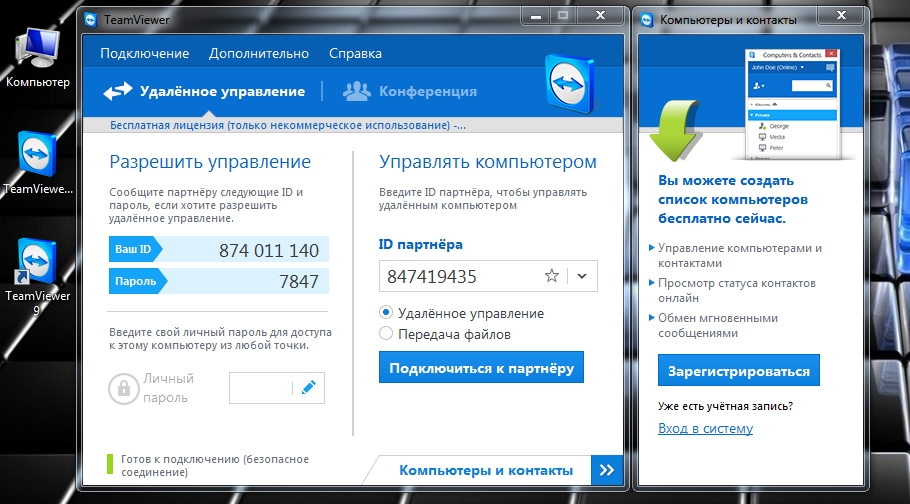Image resolution: width=910 pixels, height=504 pixels.
Task: Click the Зарегистрироваться button
Action: (739, 370)
